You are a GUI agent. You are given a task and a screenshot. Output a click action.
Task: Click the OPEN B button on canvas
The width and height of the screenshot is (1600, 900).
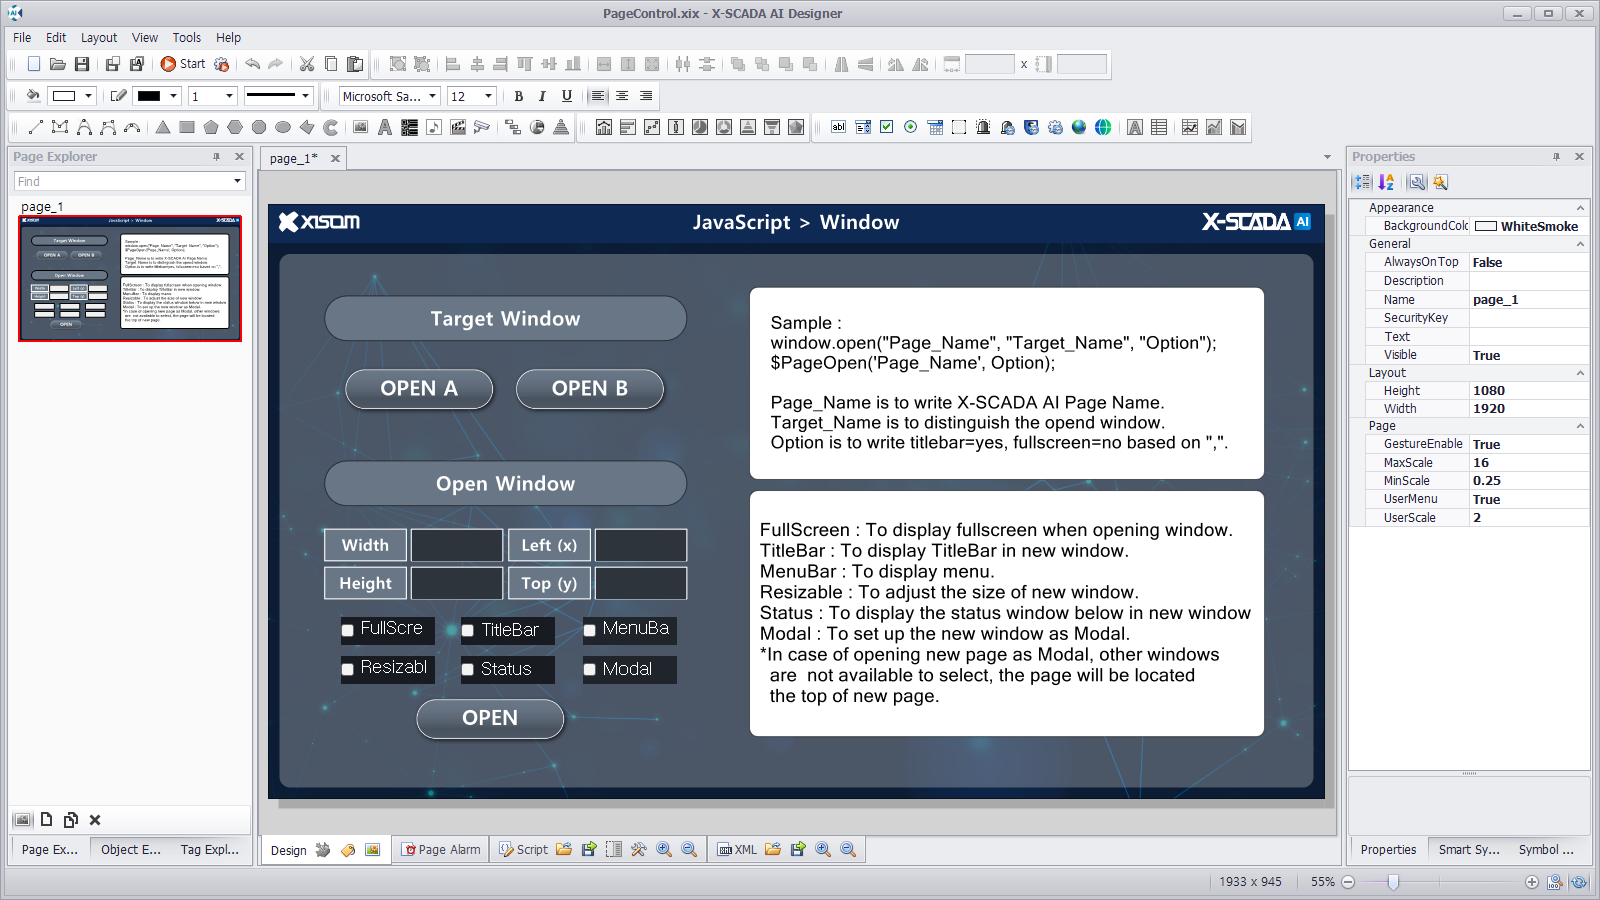coord(590,389)
